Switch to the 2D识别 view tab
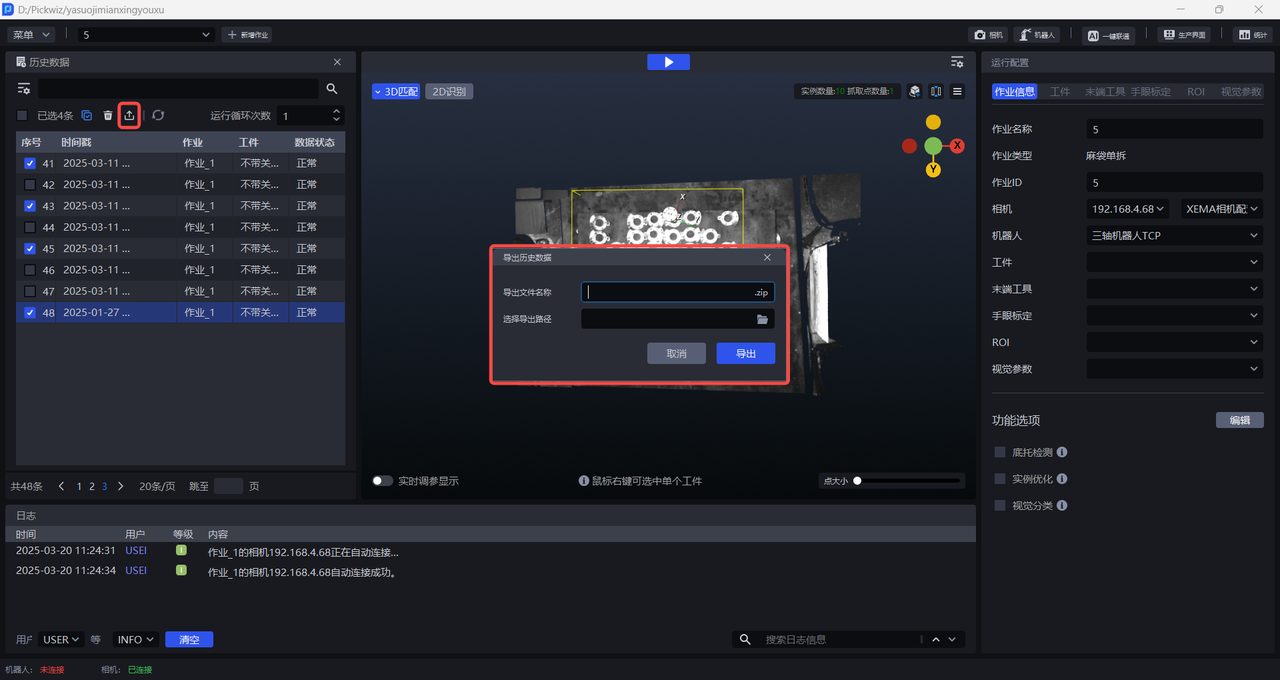1280x680 pixels. [x=449, y=92]
